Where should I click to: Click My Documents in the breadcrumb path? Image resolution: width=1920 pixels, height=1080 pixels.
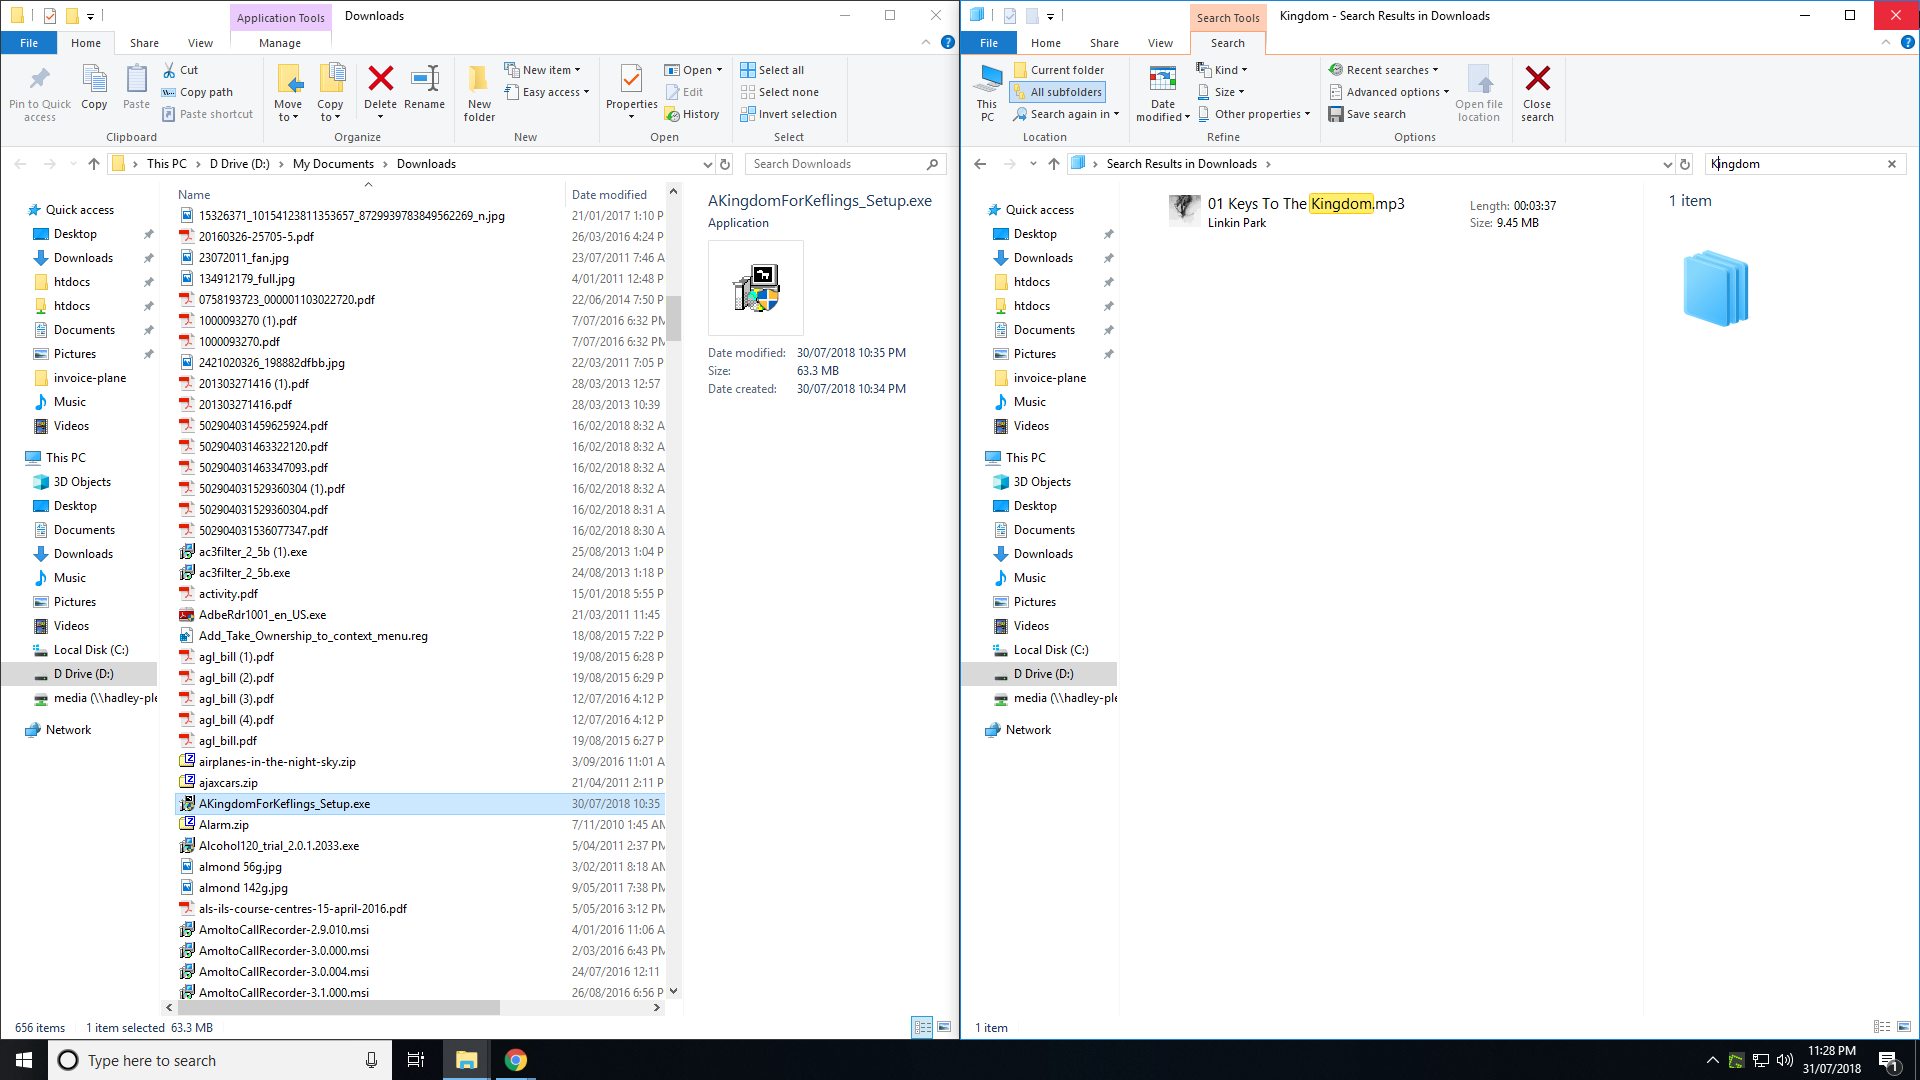(x=333, y=164)
